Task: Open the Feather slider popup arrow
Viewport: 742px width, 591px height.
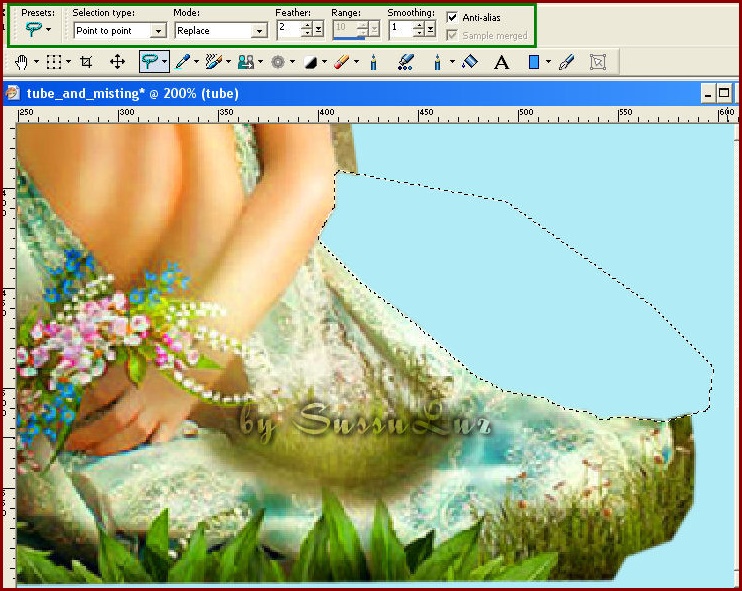Action: [318, 30]
